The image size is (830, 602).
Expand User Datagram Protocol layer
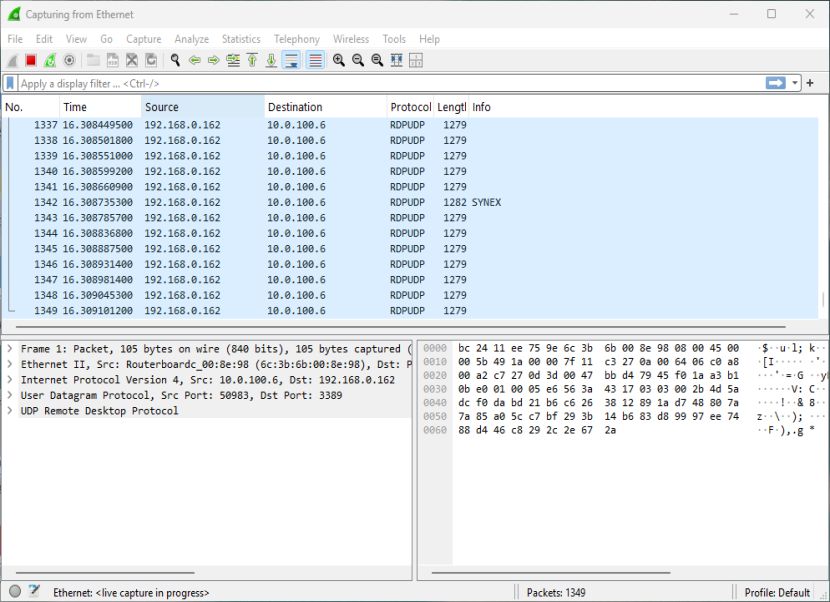coord(10,395)
